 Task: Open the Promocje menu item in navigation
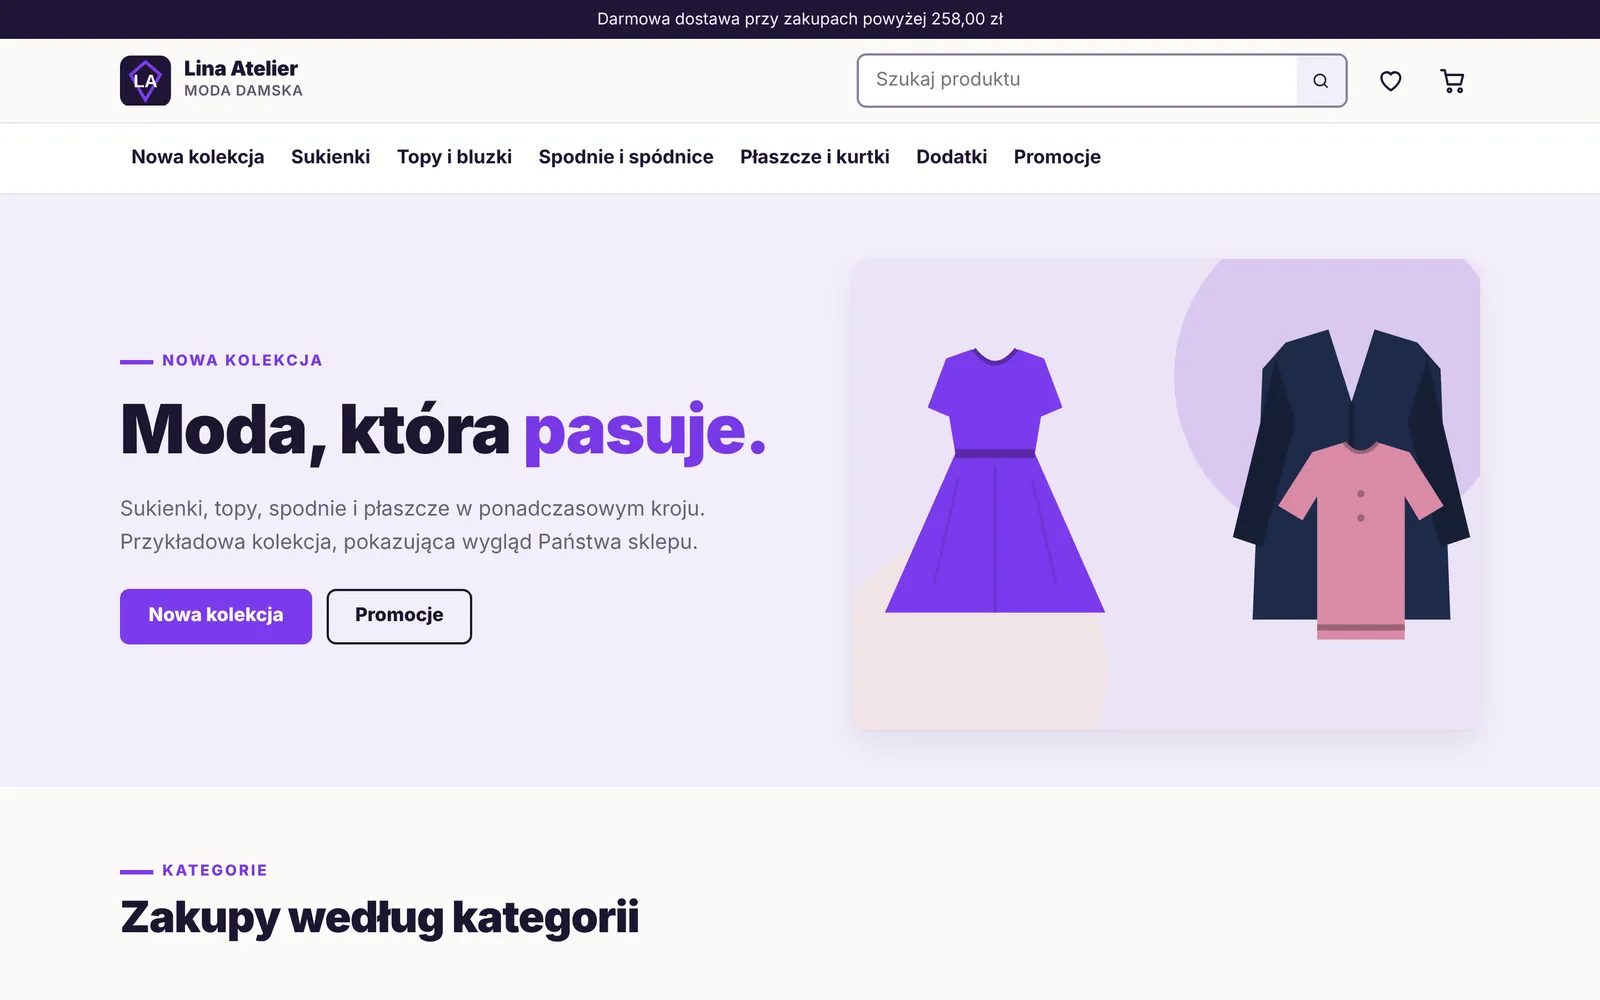(x=1057, y=157)
